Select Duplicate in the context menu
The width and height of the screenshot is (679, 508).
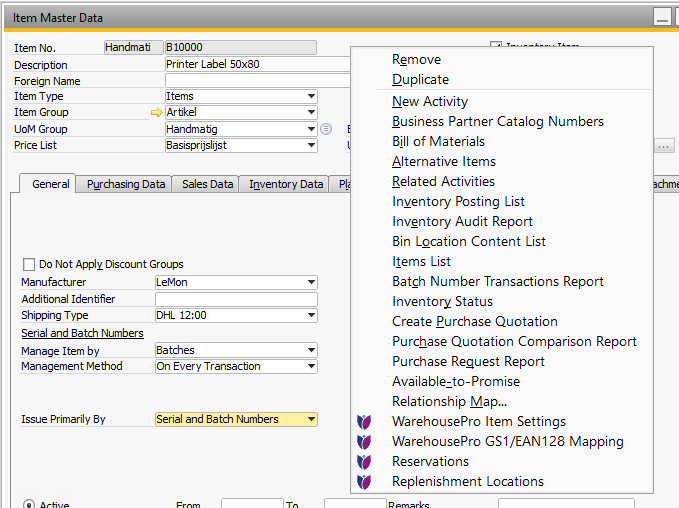pos(420,80)
